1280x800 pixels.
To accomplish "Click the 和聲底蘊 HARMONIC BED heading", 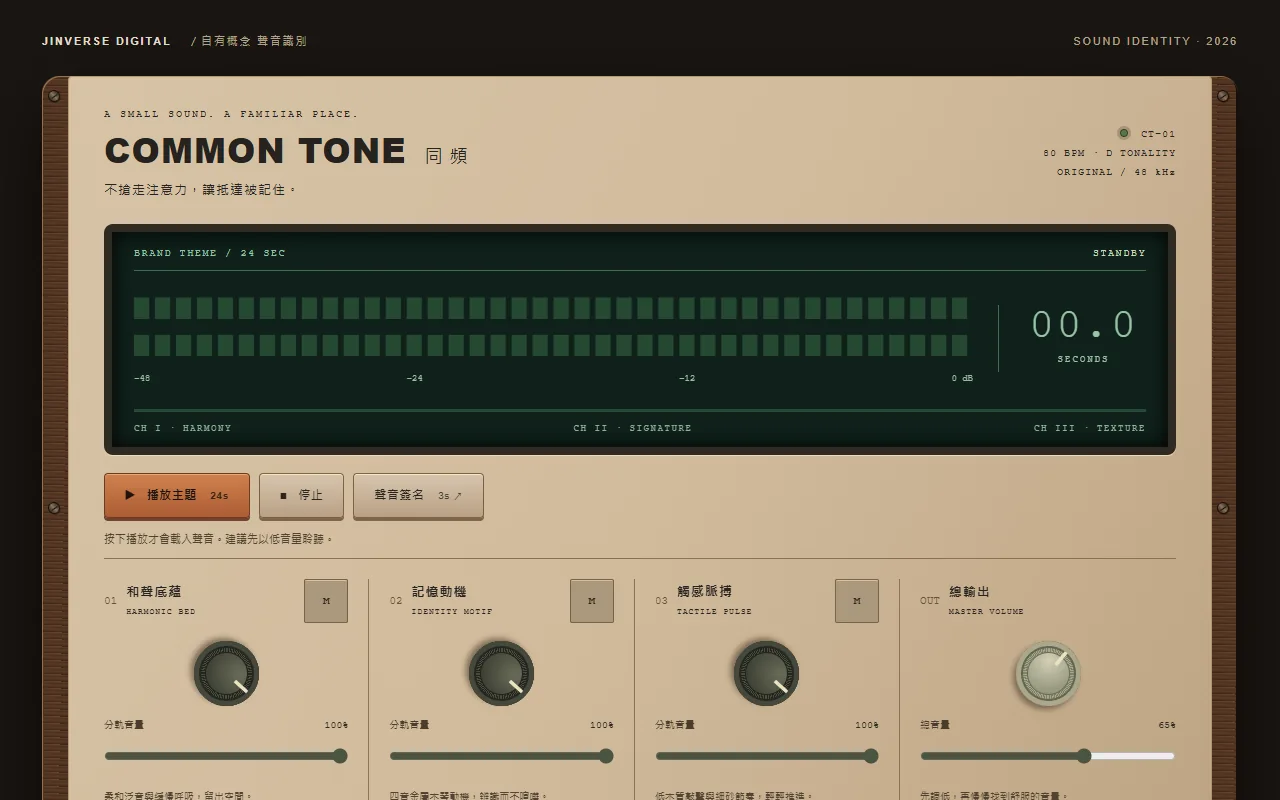I will point(160,600).
